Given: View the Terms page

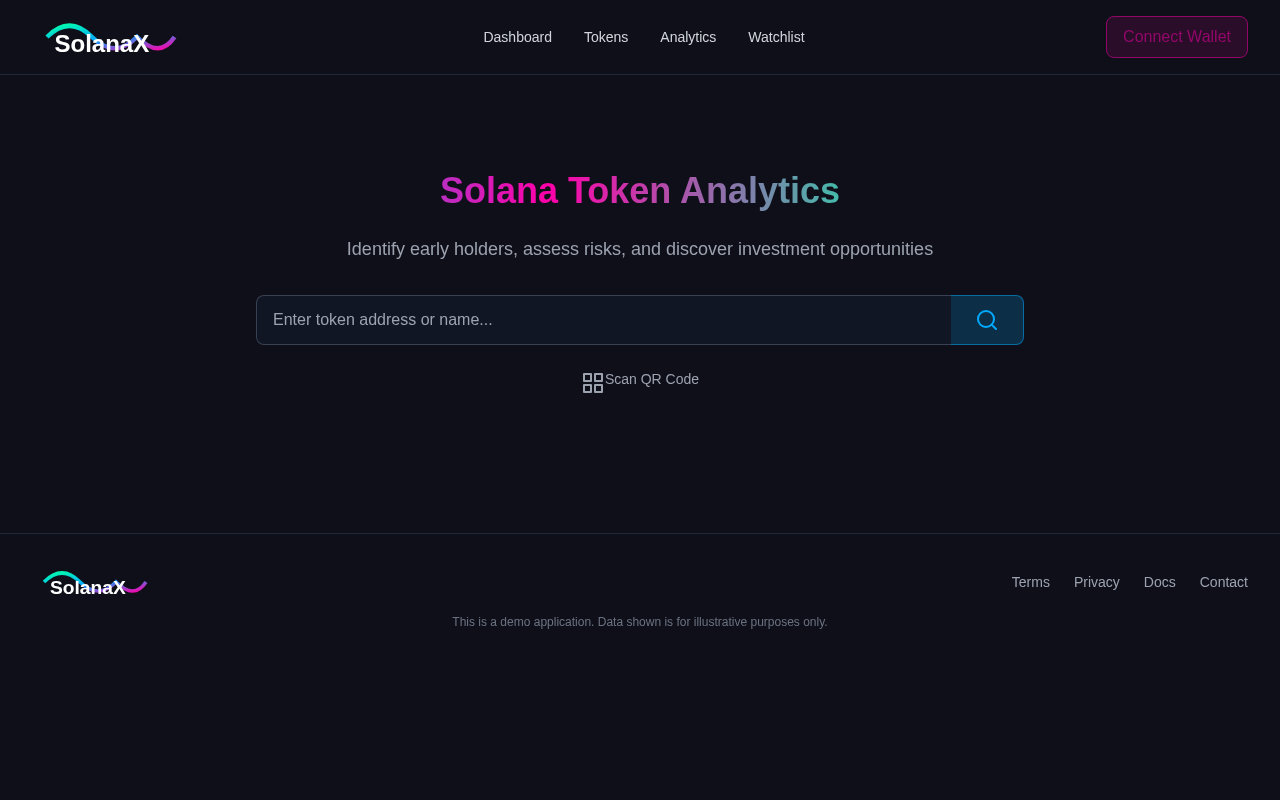Looking at the screenshot, I should click(x=1030, y=581).
